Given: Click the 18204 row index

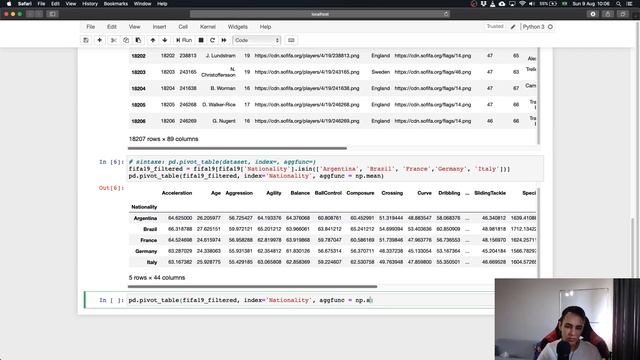Looking at the screenshot, I should 138,89.
